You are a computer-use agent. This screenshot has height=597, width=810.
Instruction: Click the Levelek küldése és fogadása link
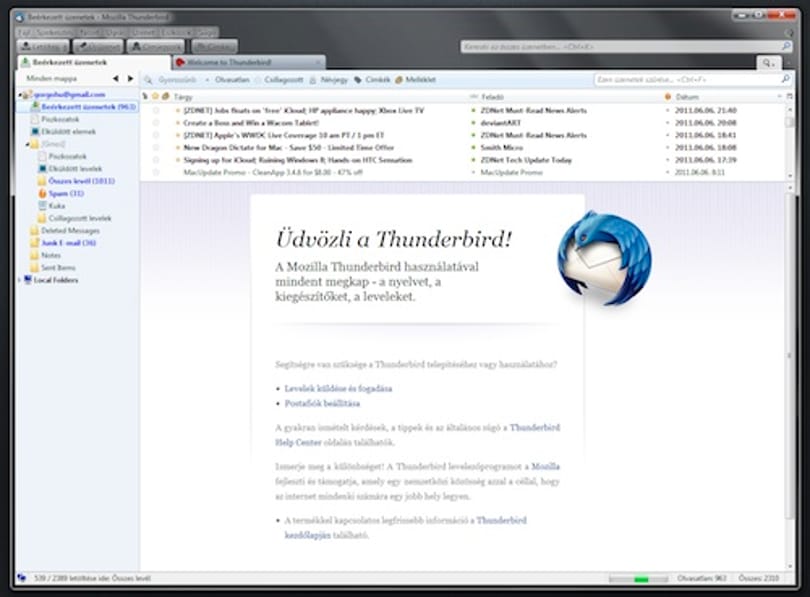(338, 388)
